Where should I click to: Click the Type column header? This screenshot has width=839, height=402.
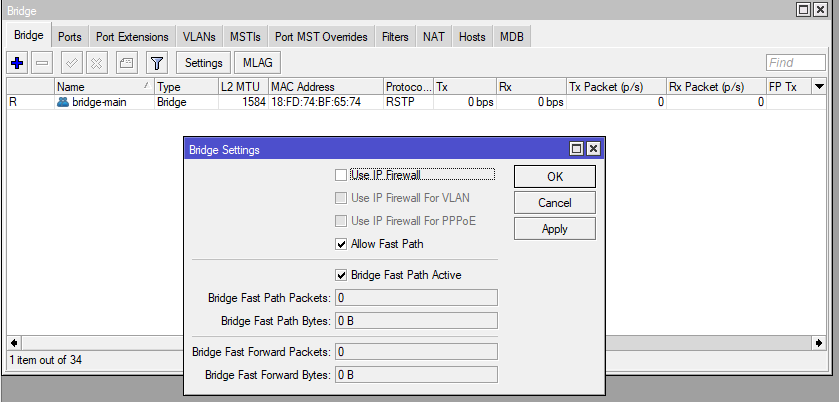pyautogui.click(x=186, y=87)
